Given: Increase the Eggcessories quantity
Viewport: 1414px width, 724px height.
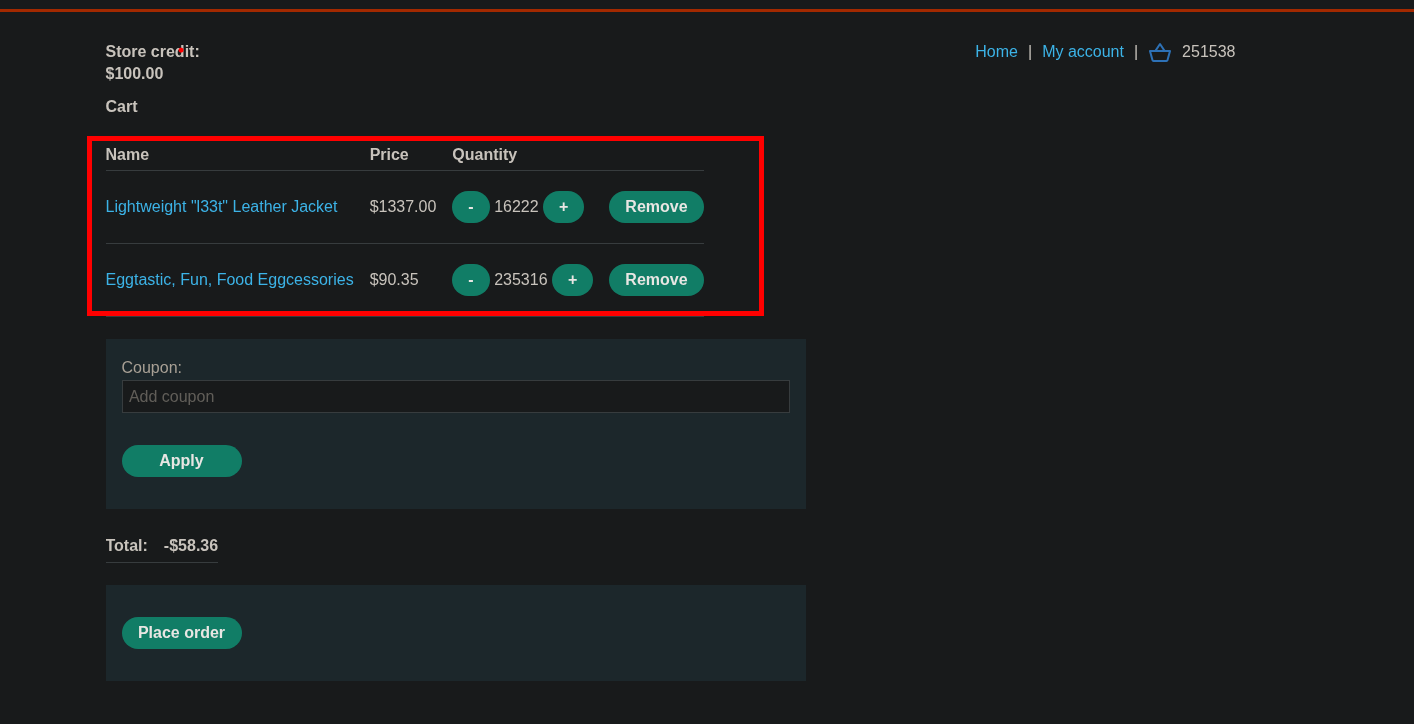Looking at the screenshot, I should pos(572,280).
